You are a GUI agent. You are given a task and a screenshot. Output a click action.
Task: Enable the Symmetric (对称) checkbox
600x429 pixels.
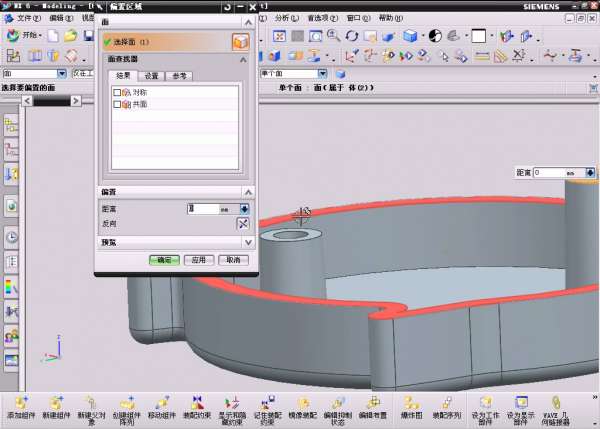[117, 92]
